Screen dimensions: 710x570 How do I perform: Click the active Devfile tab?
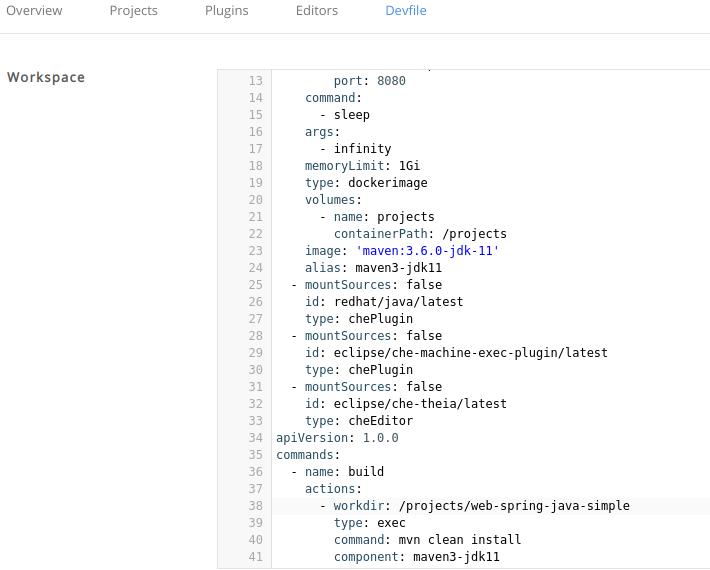(406, 11)
